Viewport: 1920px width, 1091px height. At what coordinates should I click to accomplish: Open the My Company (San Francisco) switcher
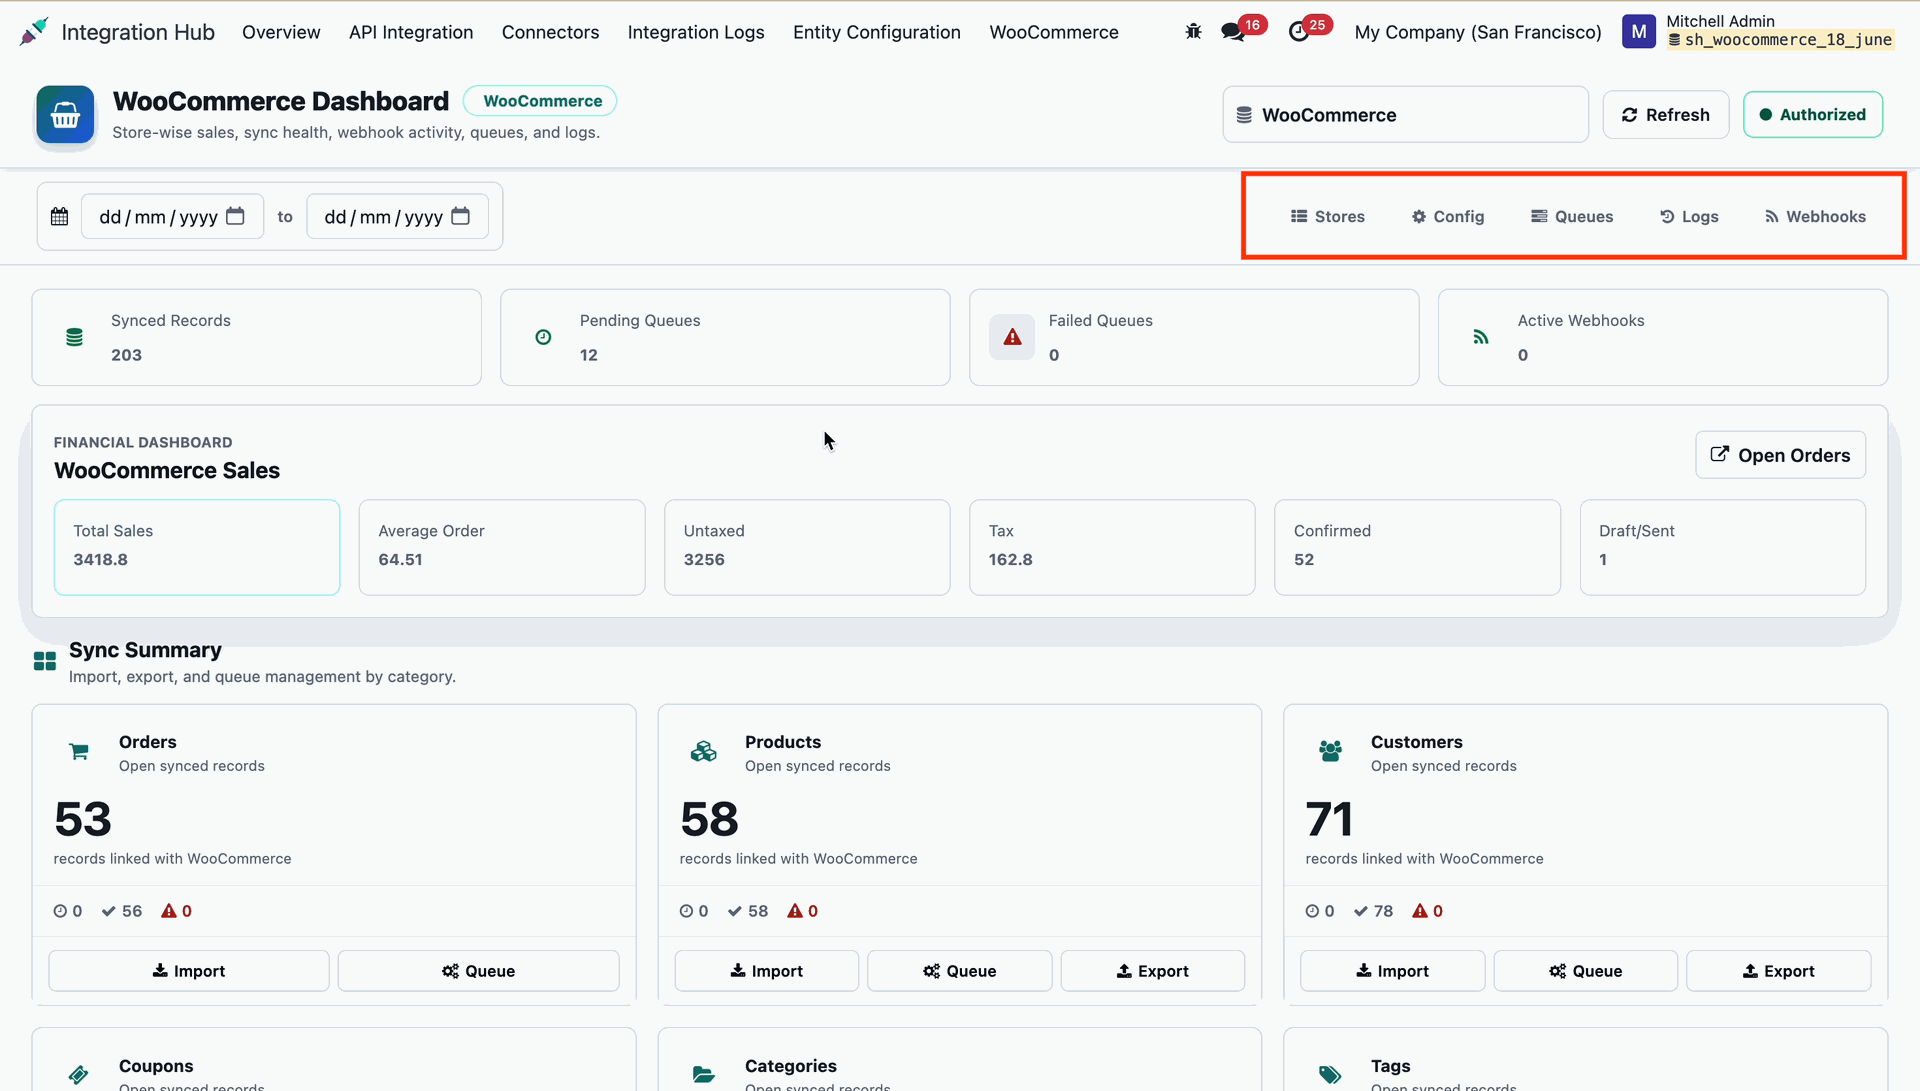click(1478, 32)
